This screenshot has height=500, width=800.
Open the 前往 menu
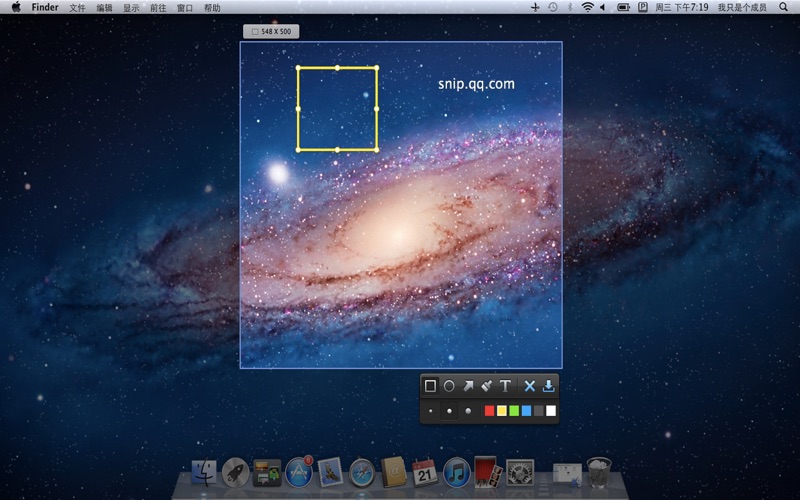pyautogui.click(x=158, y=7)
